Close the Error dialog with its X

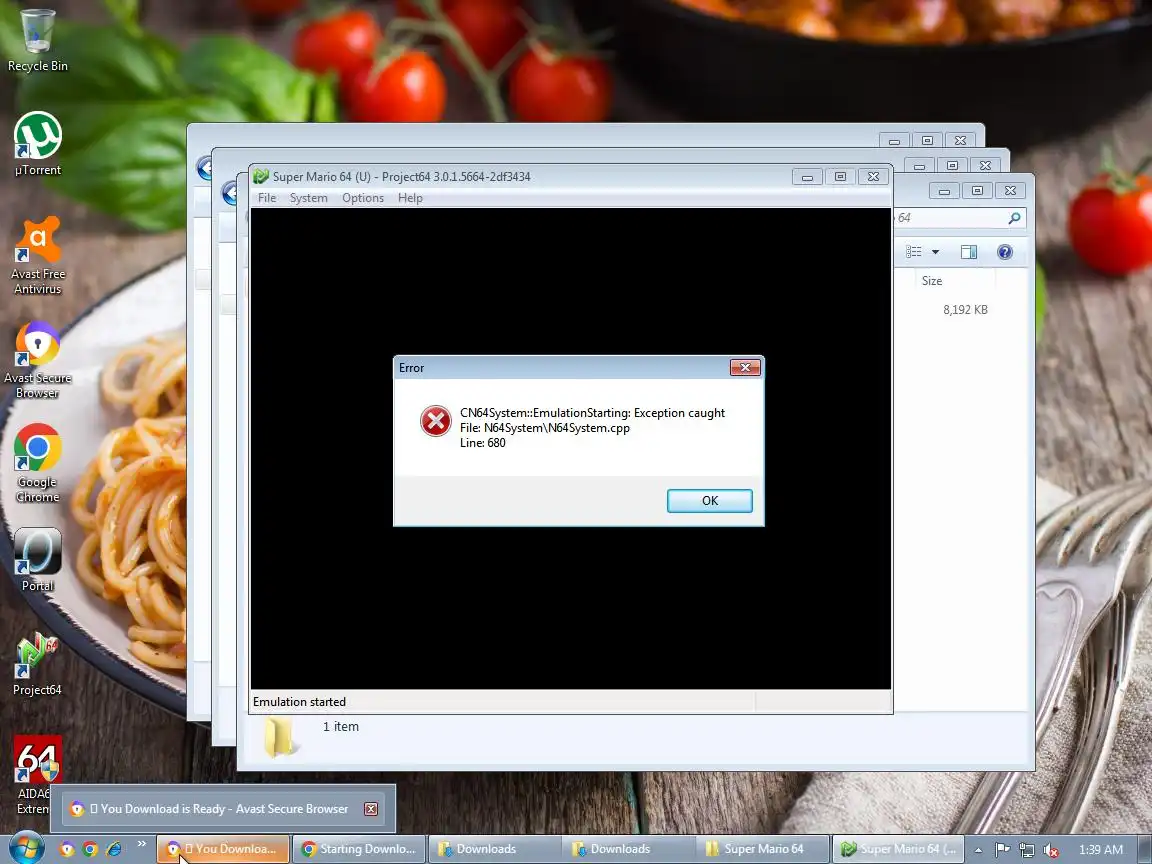[745, 367]
